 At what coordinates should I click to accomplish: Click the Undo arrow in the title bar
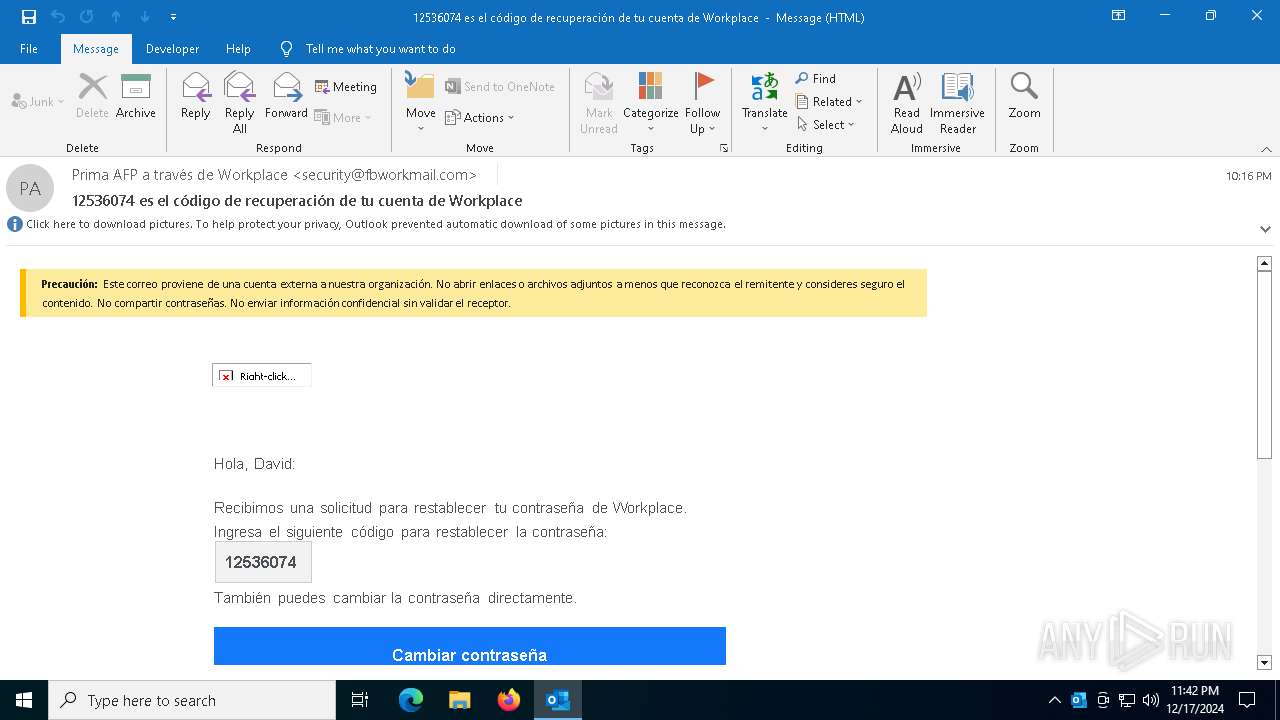[x=58, y=17]
